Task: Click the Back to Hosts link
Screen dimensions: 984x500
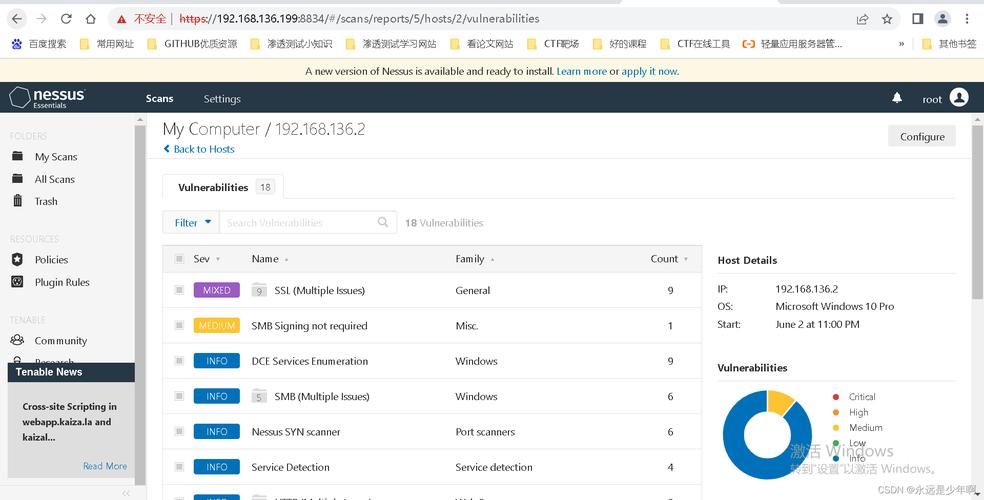Action: (199, 149)
